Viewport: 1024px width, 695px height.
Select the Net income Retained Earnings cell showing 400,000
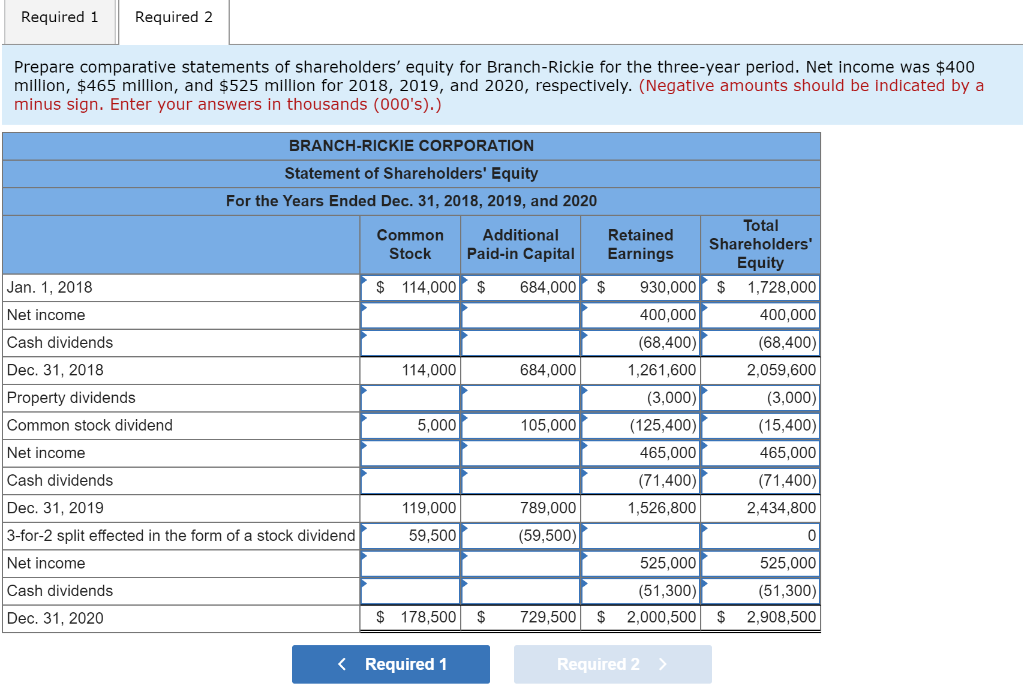[640, 315]
